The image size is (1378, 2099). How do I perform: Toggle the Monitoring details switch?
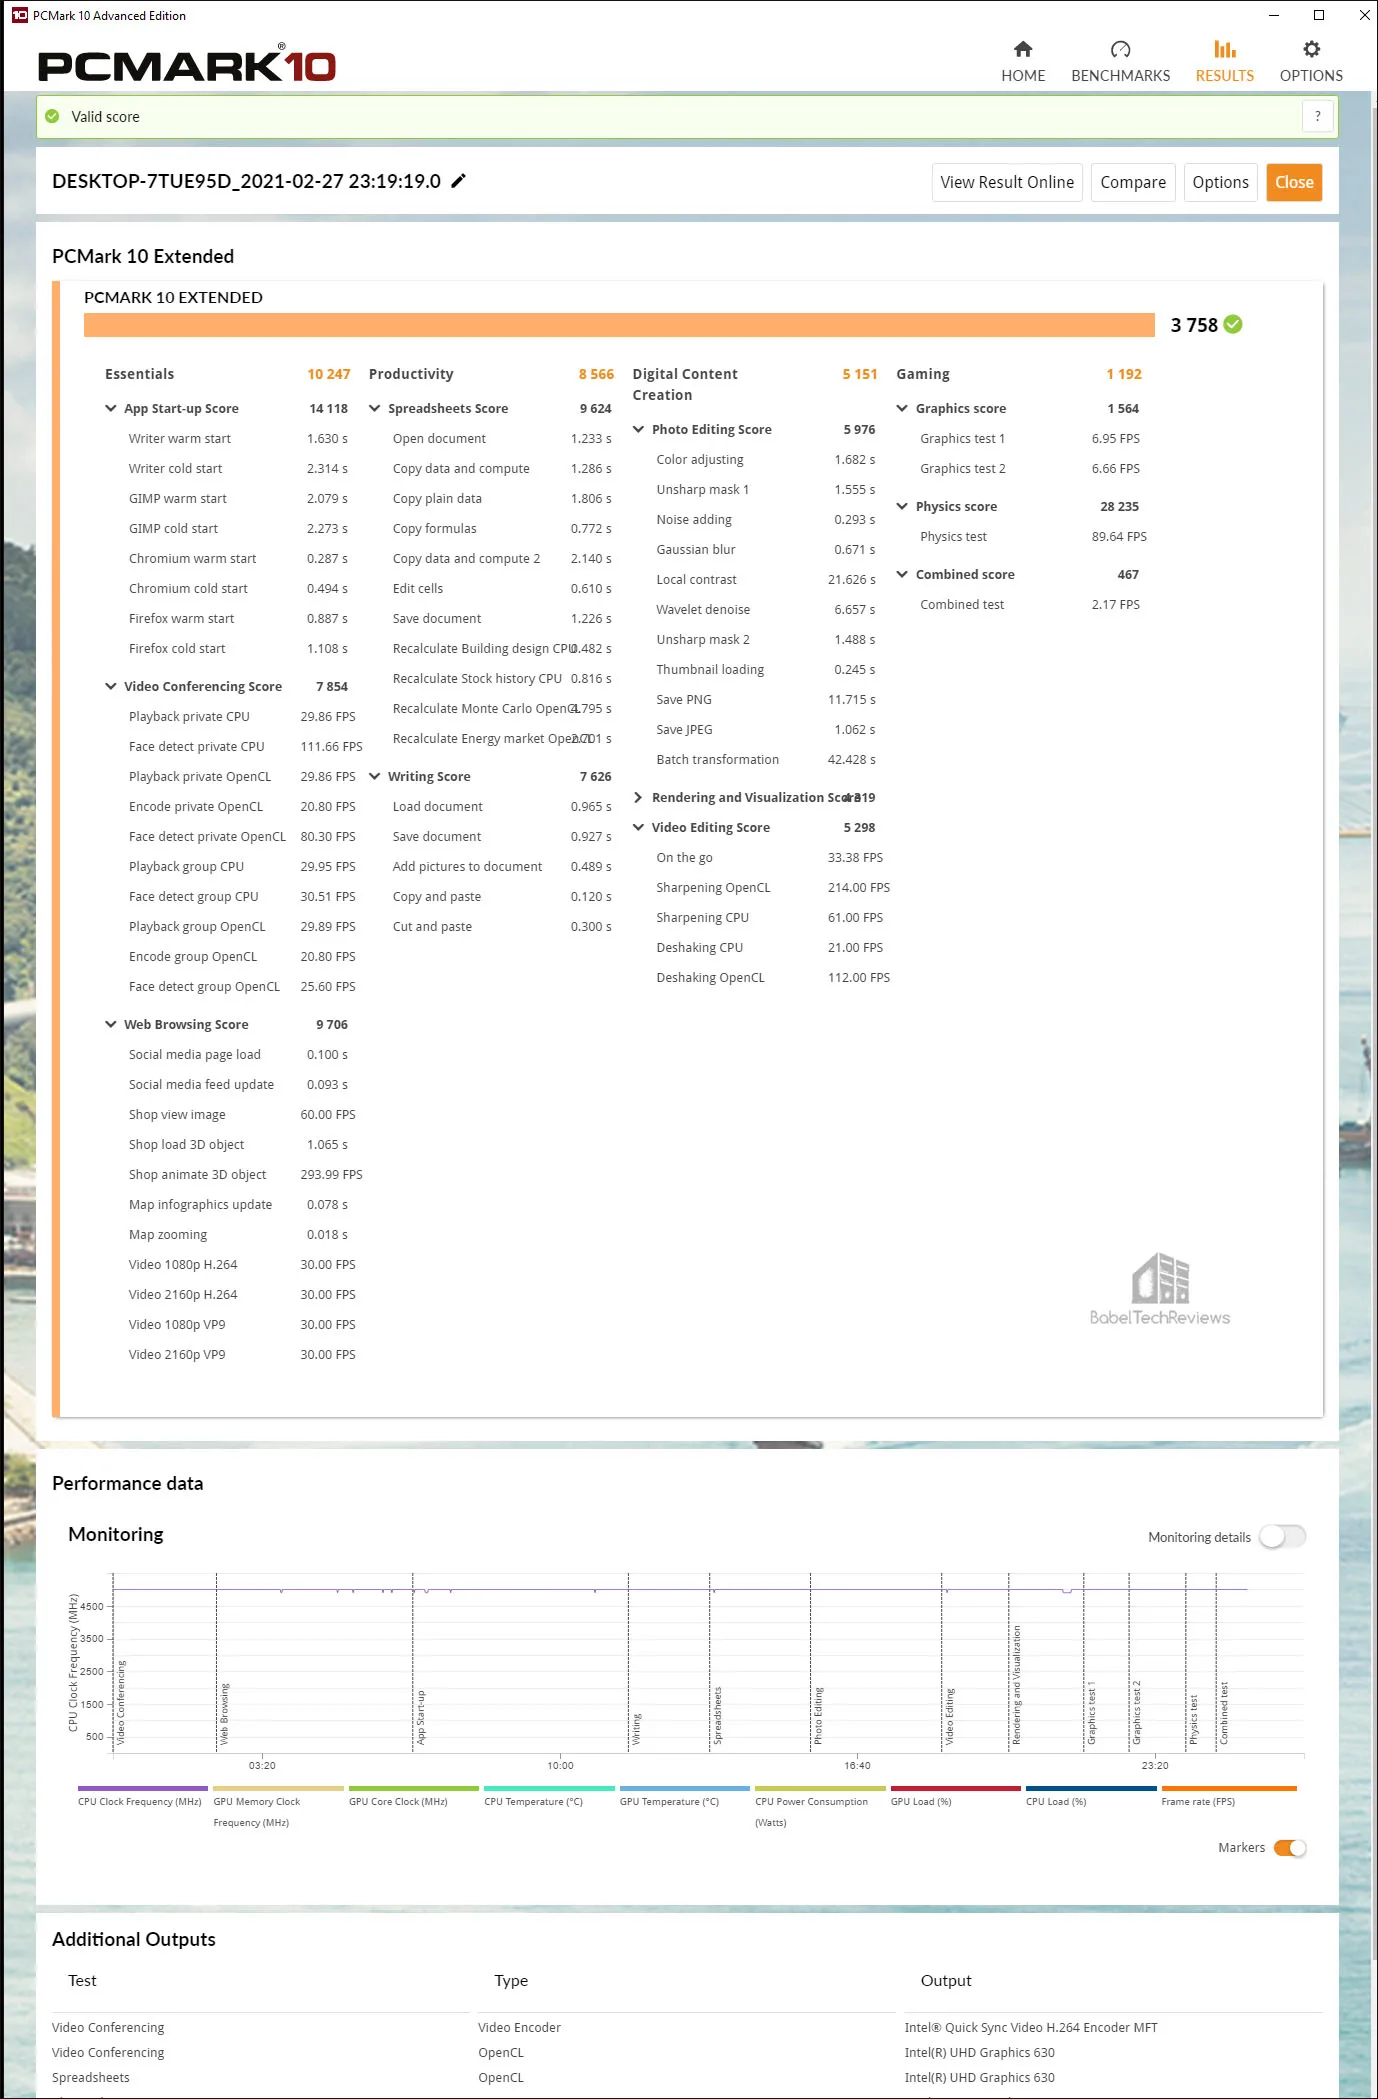tap(1282, 1536)
